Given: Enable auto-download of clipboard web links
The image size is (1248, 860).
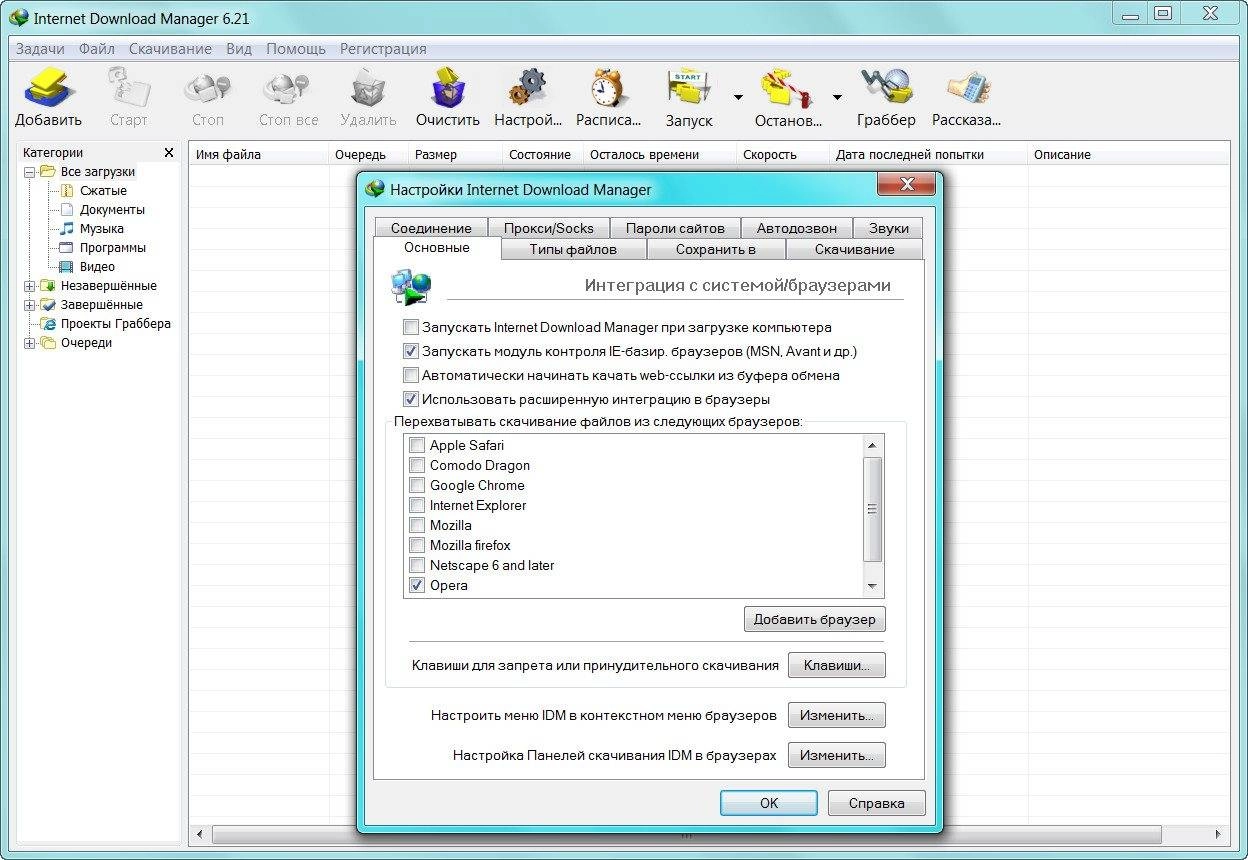Looking at the screenshot, I should [x=410, y=375].
